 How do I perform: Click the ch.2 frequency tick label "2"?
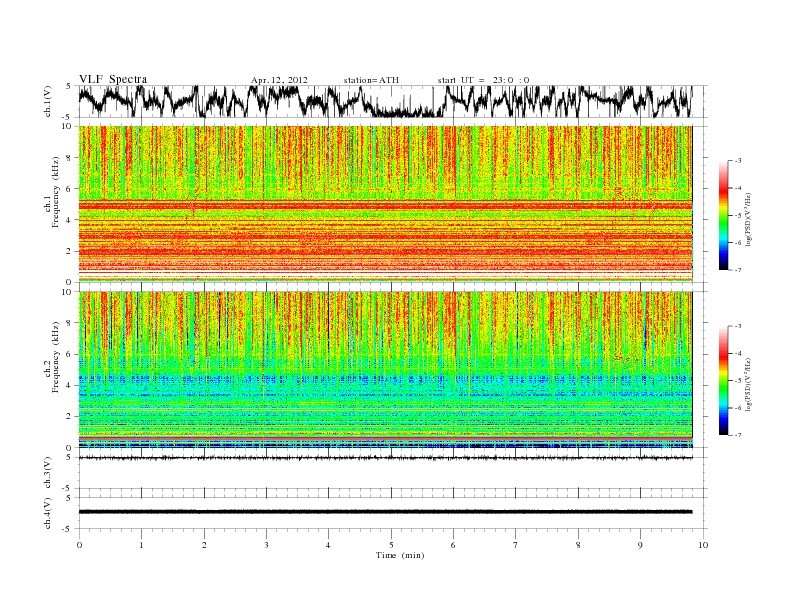click(x=69, y=416)
